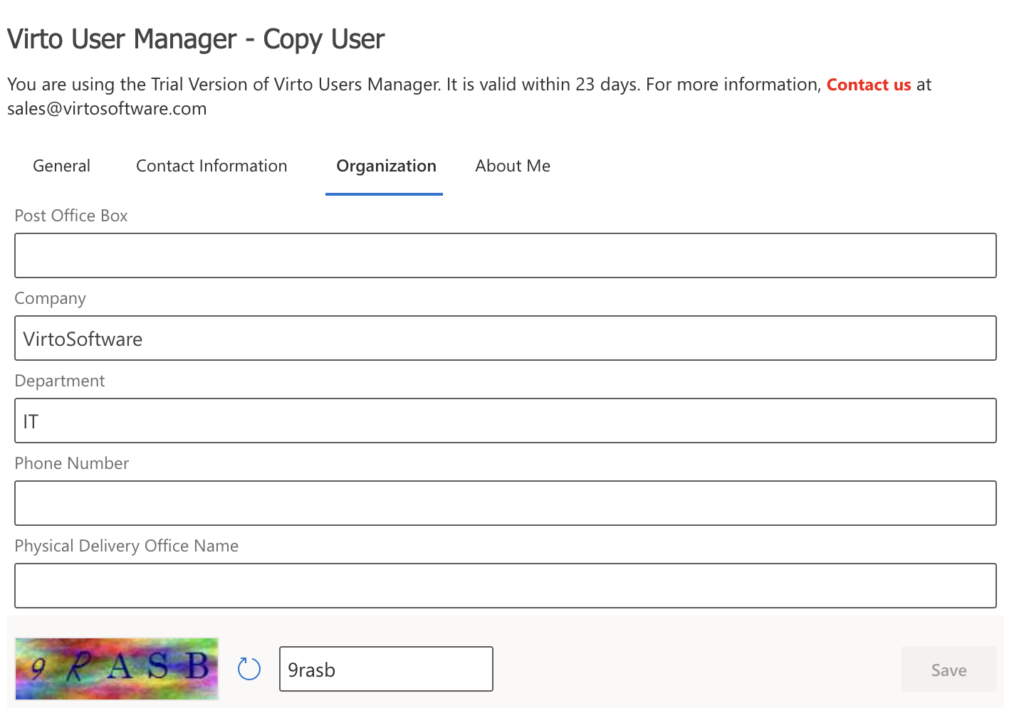Click the trial version notice text
The image size is (1024, 723).
tap(400, 84)
